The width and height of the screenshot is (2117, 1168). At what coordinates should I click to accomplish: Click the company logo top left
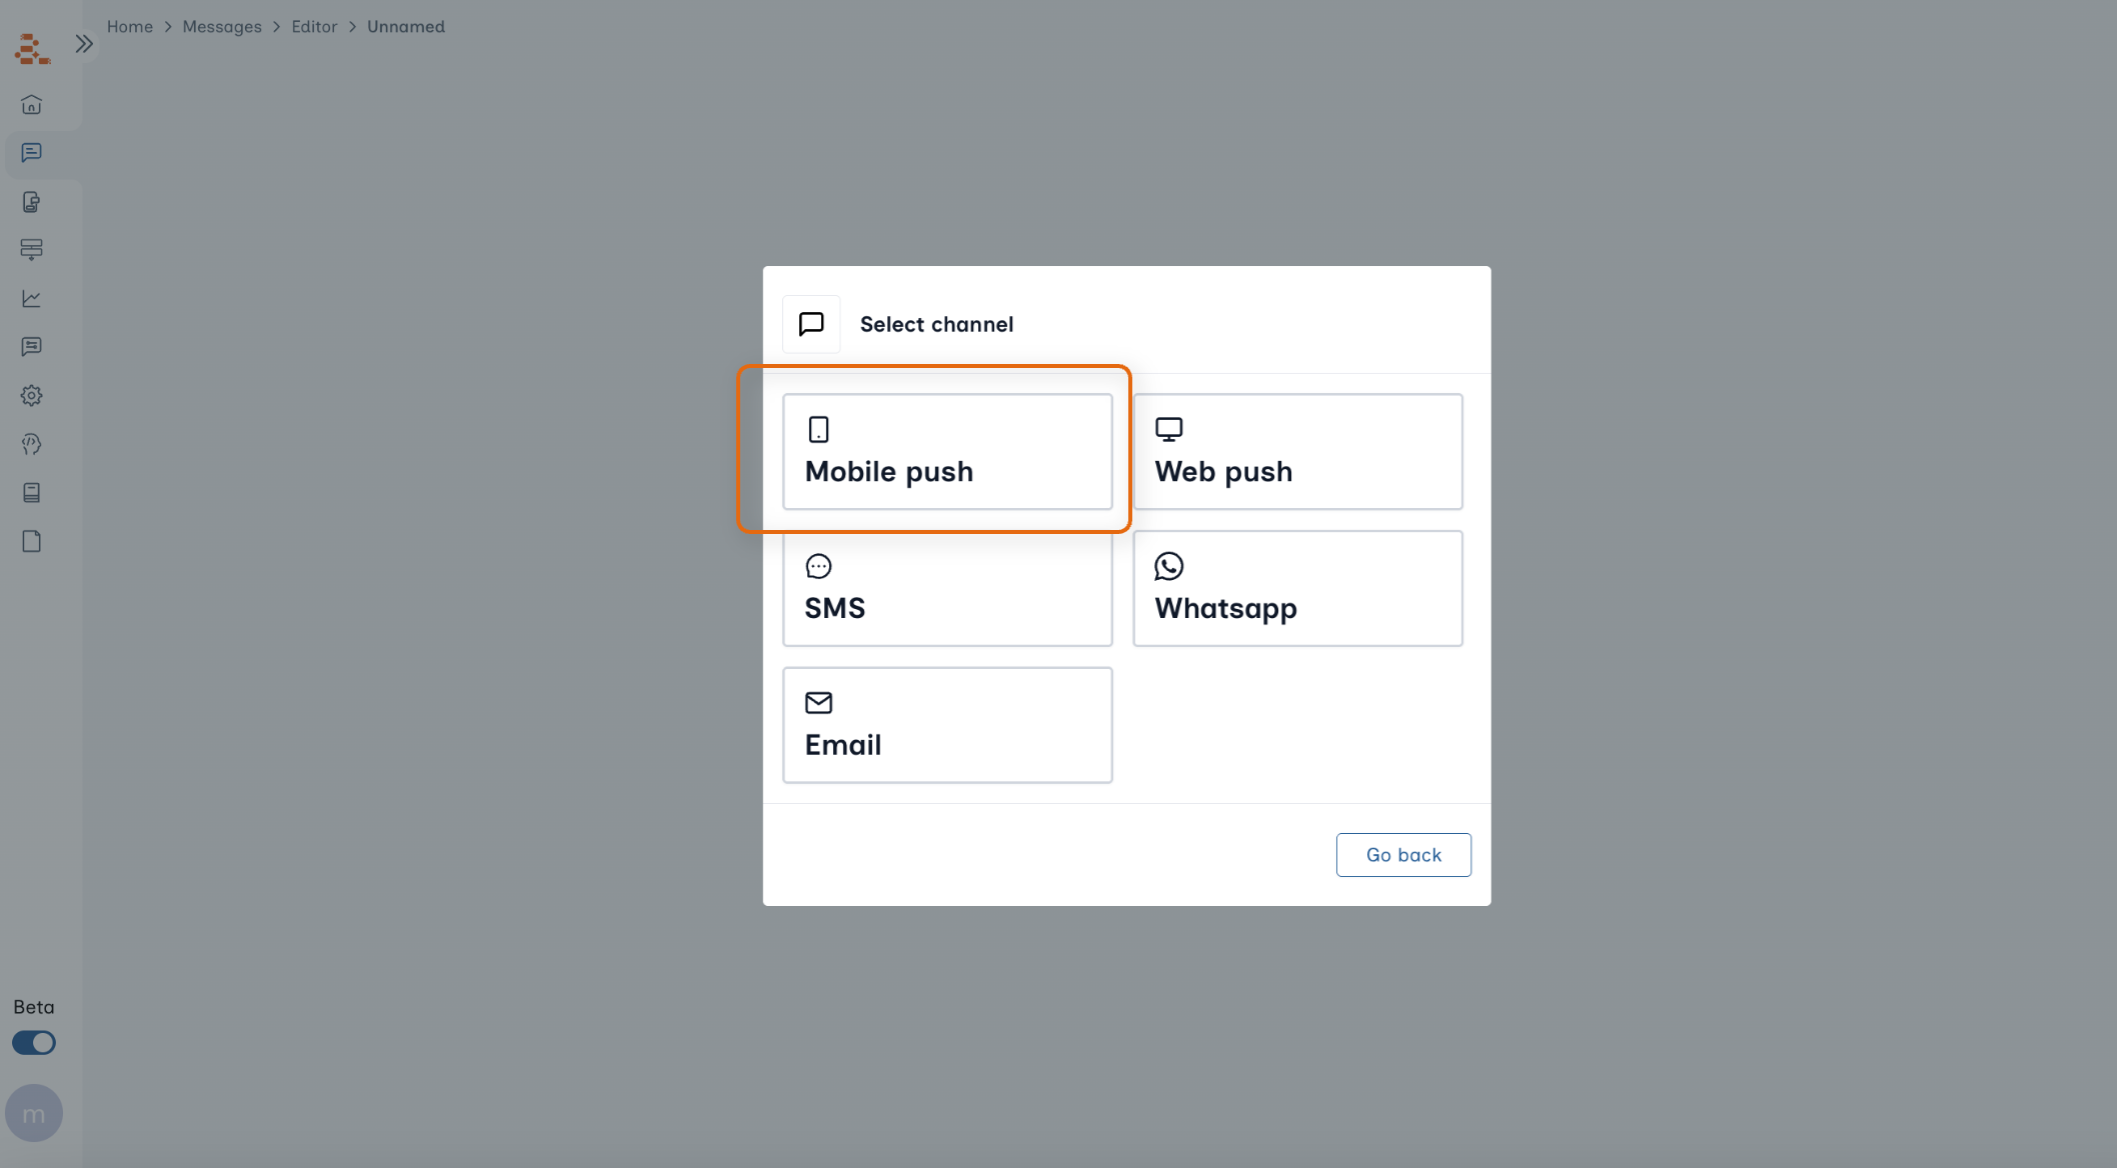tap(31, 48)
